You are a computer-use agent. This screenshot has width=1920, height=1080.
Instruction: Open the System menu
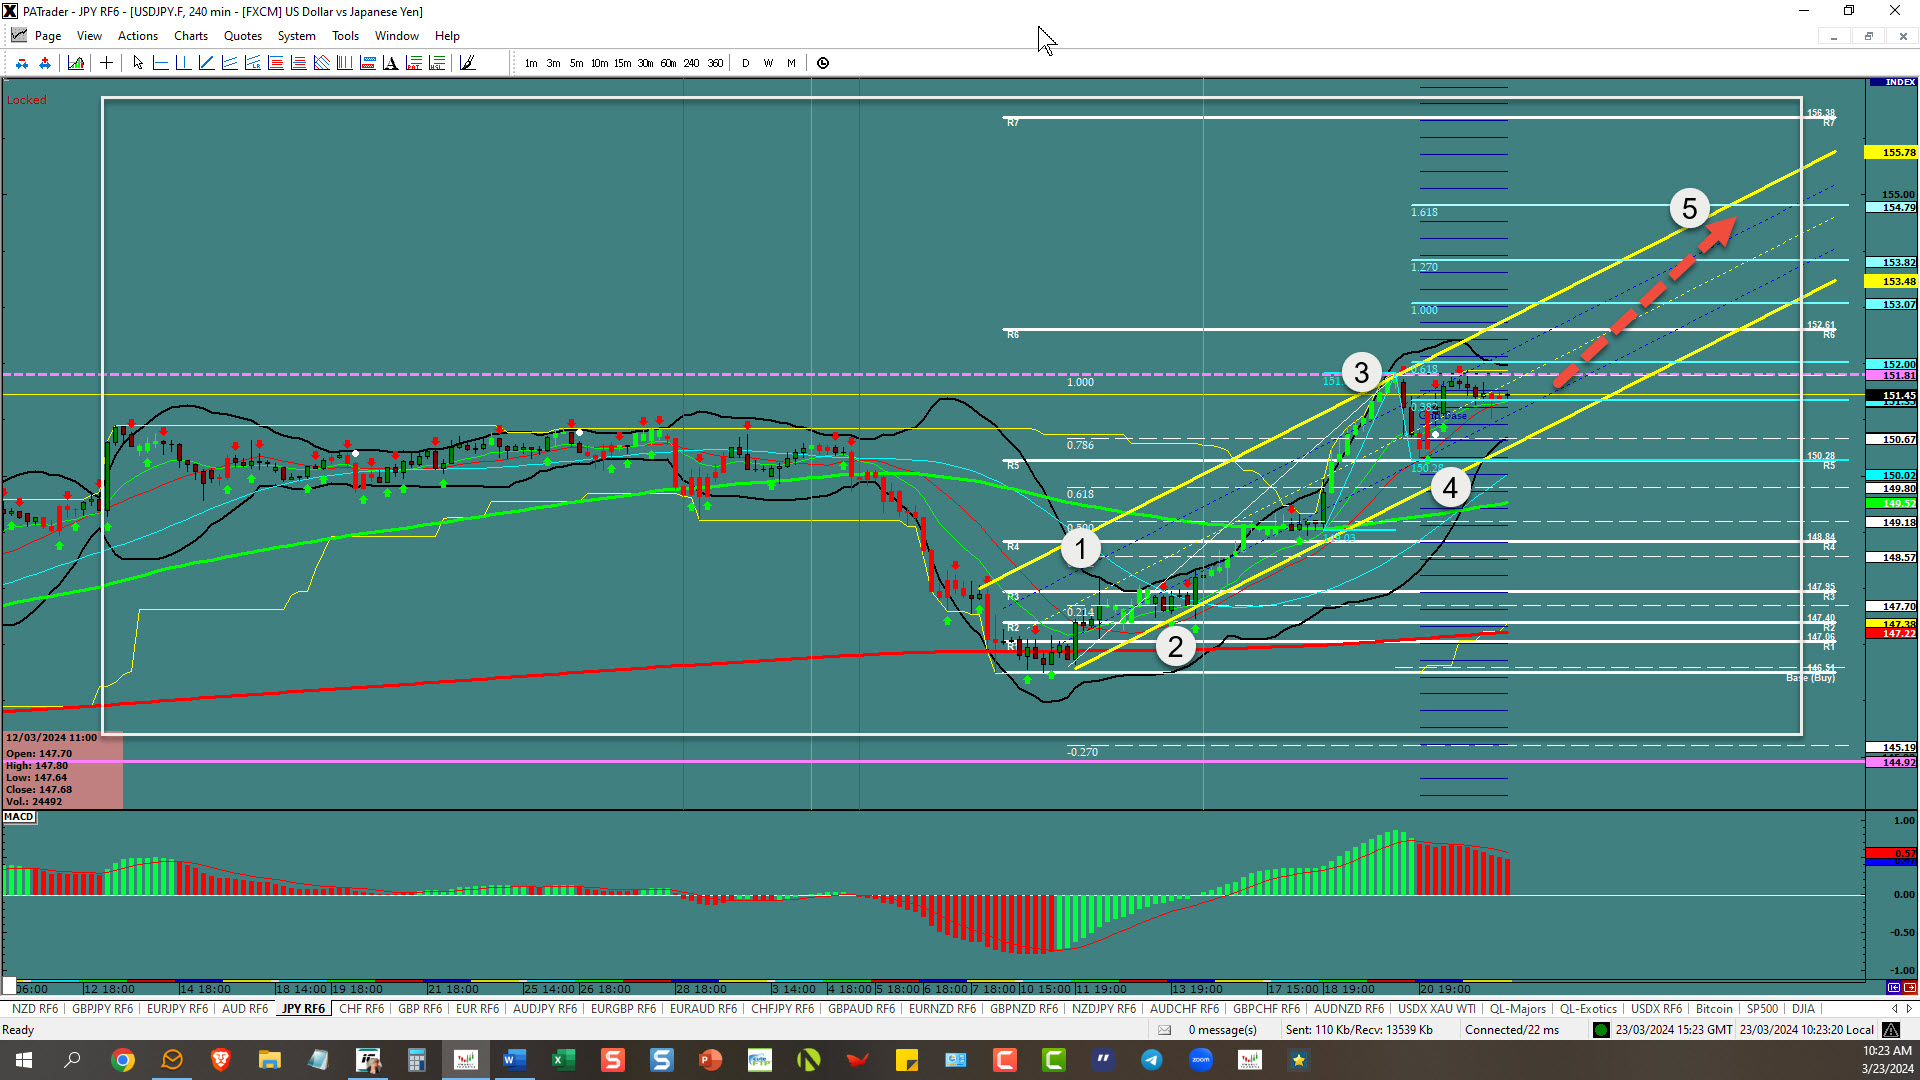tap(297, 36)
